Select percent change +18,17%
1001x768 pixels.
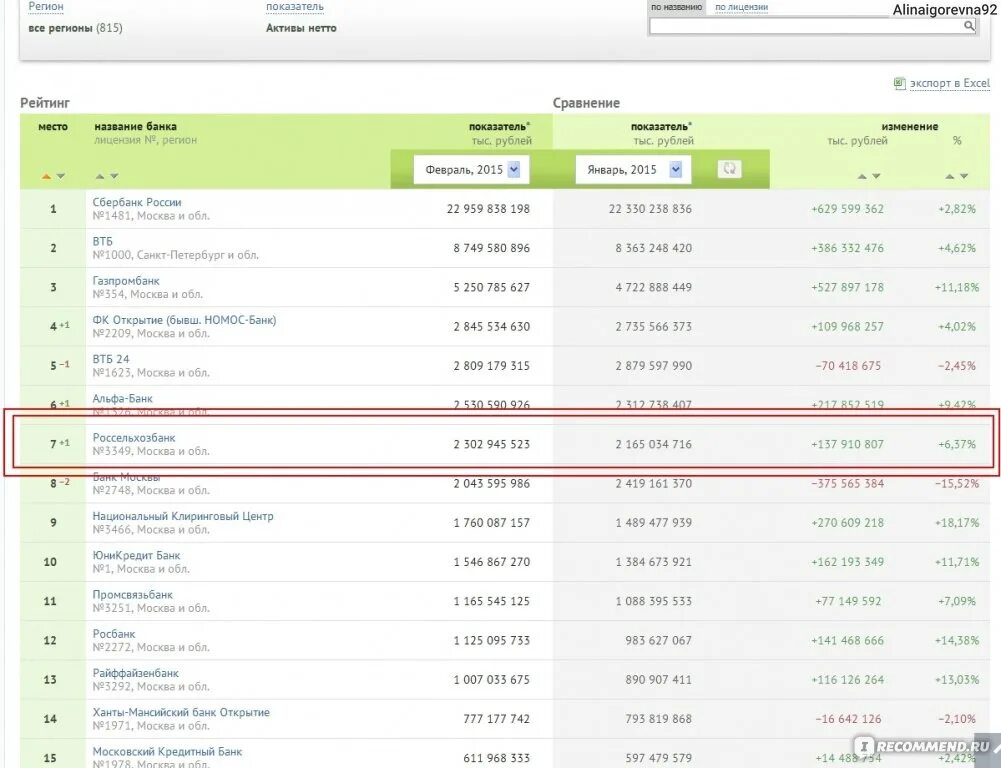pyautogui.click(x=957, y=523)
